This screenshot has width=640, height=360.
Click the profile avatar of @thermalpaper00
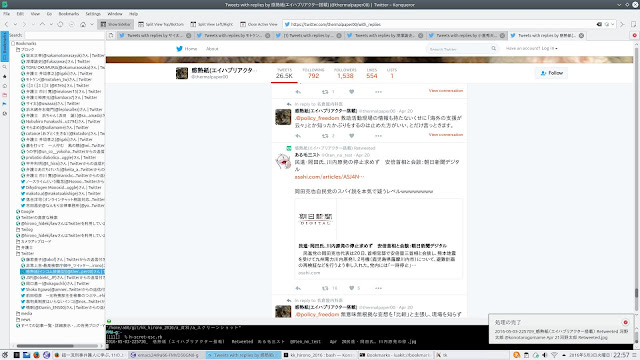click(x=182, y=73)
